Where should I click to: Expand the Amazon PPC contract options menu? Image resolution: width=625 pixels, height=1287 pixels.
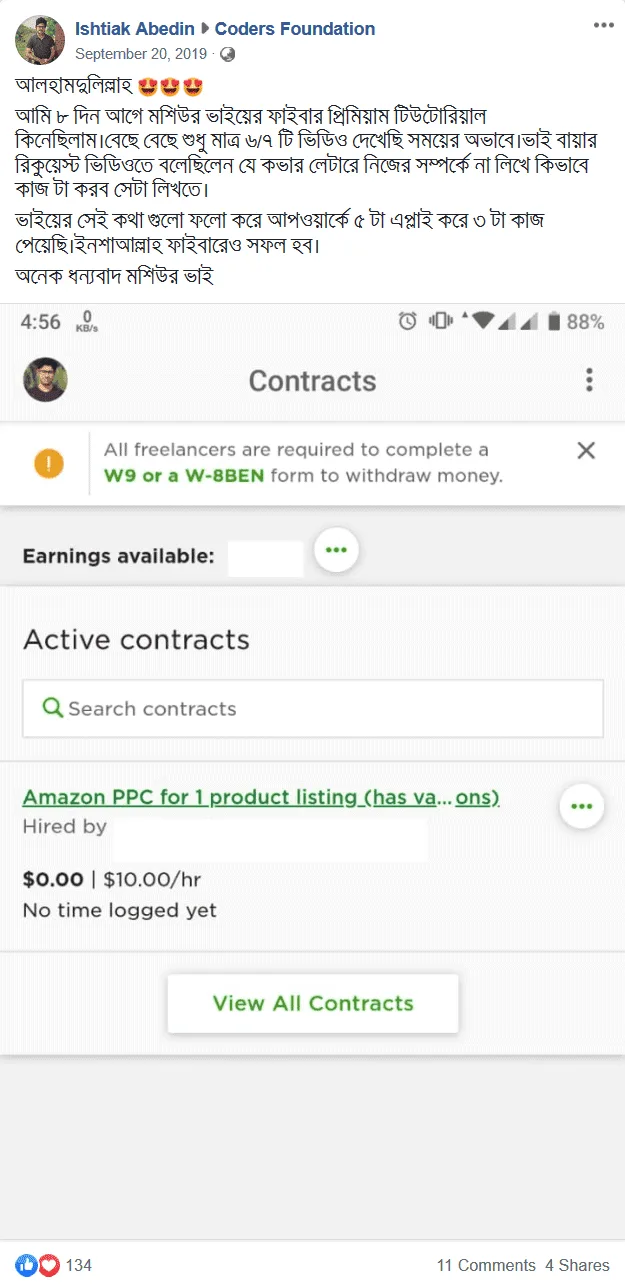point(582,805)
